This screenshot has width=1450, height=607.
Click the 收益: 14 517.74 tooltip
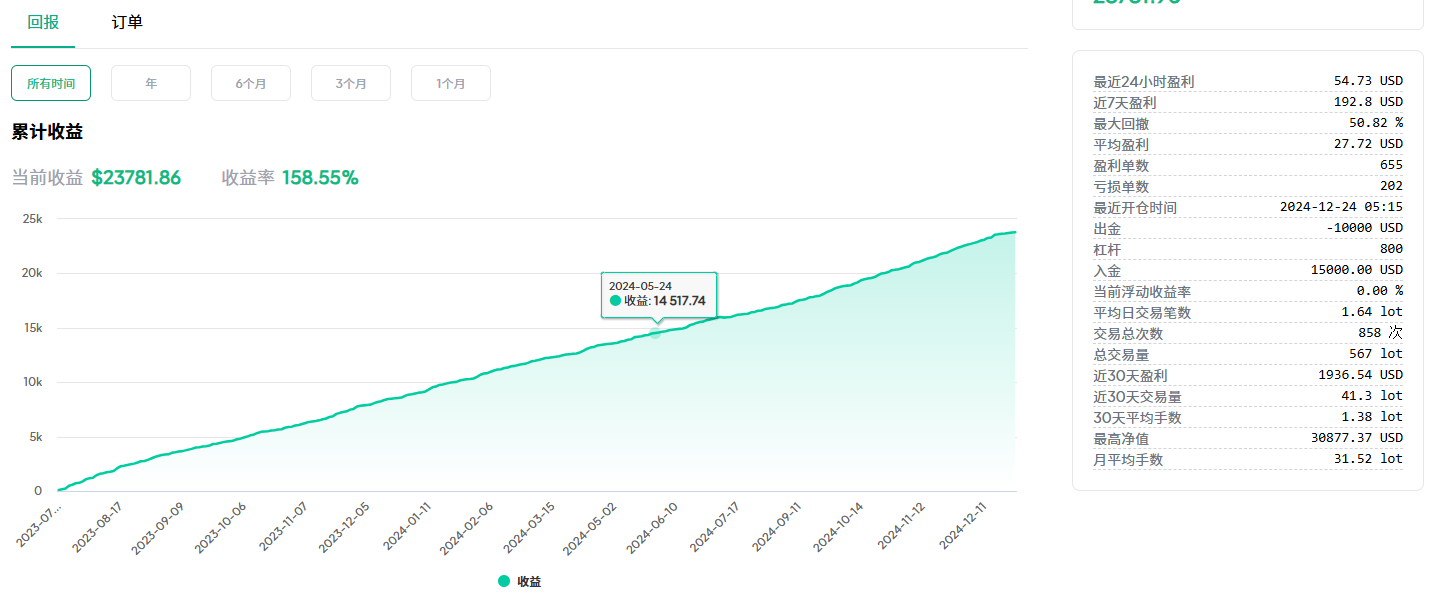pos(658,294)
